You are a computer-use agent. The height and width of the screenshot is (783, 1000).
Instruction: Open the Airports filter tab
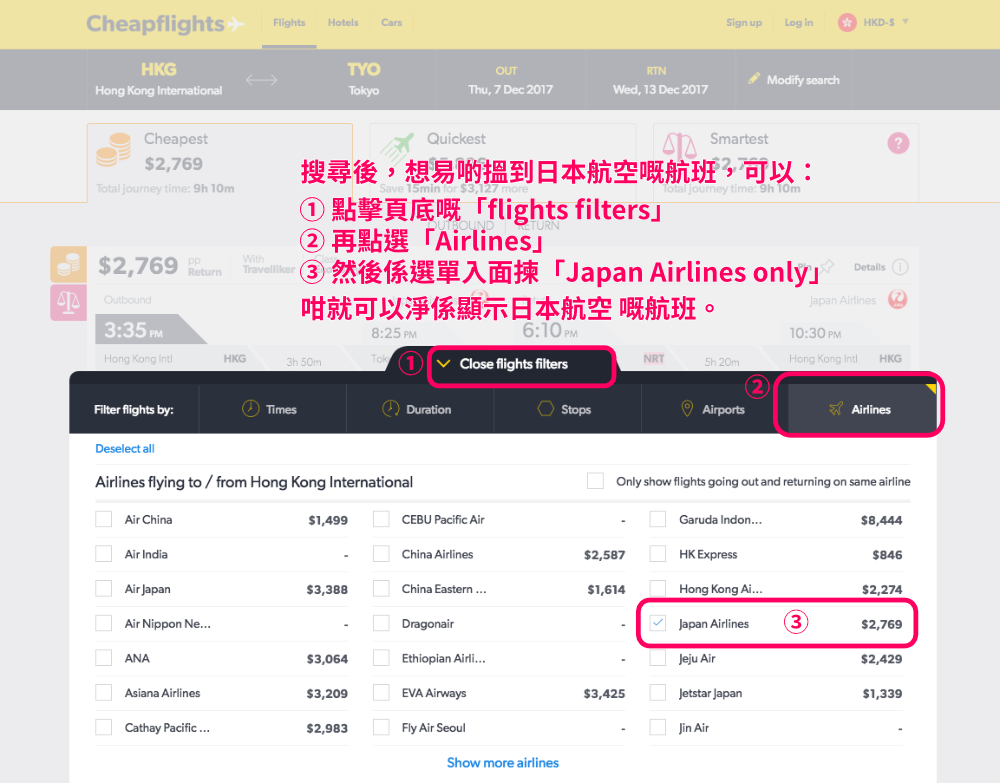tap(714, 409)
